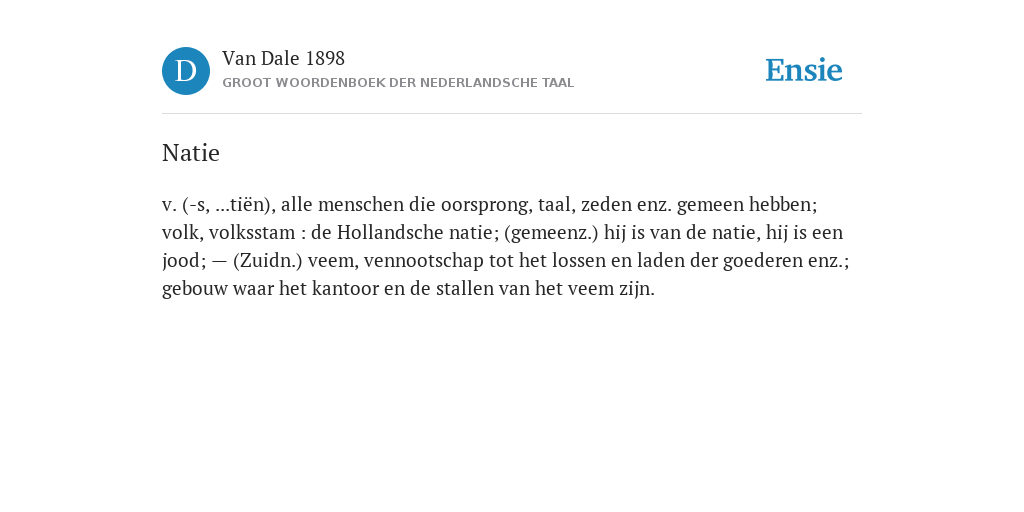The height and width of the screenshot is (512, 1024).
Task: Open the Ensie logo link
Action: click(x=804, y=70)
